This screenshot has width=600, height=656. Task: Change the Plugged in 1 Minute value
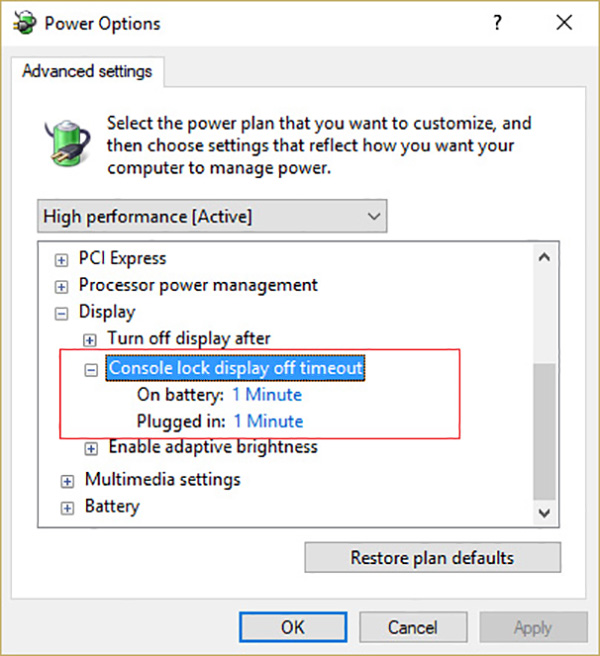(x=268, y=421)
